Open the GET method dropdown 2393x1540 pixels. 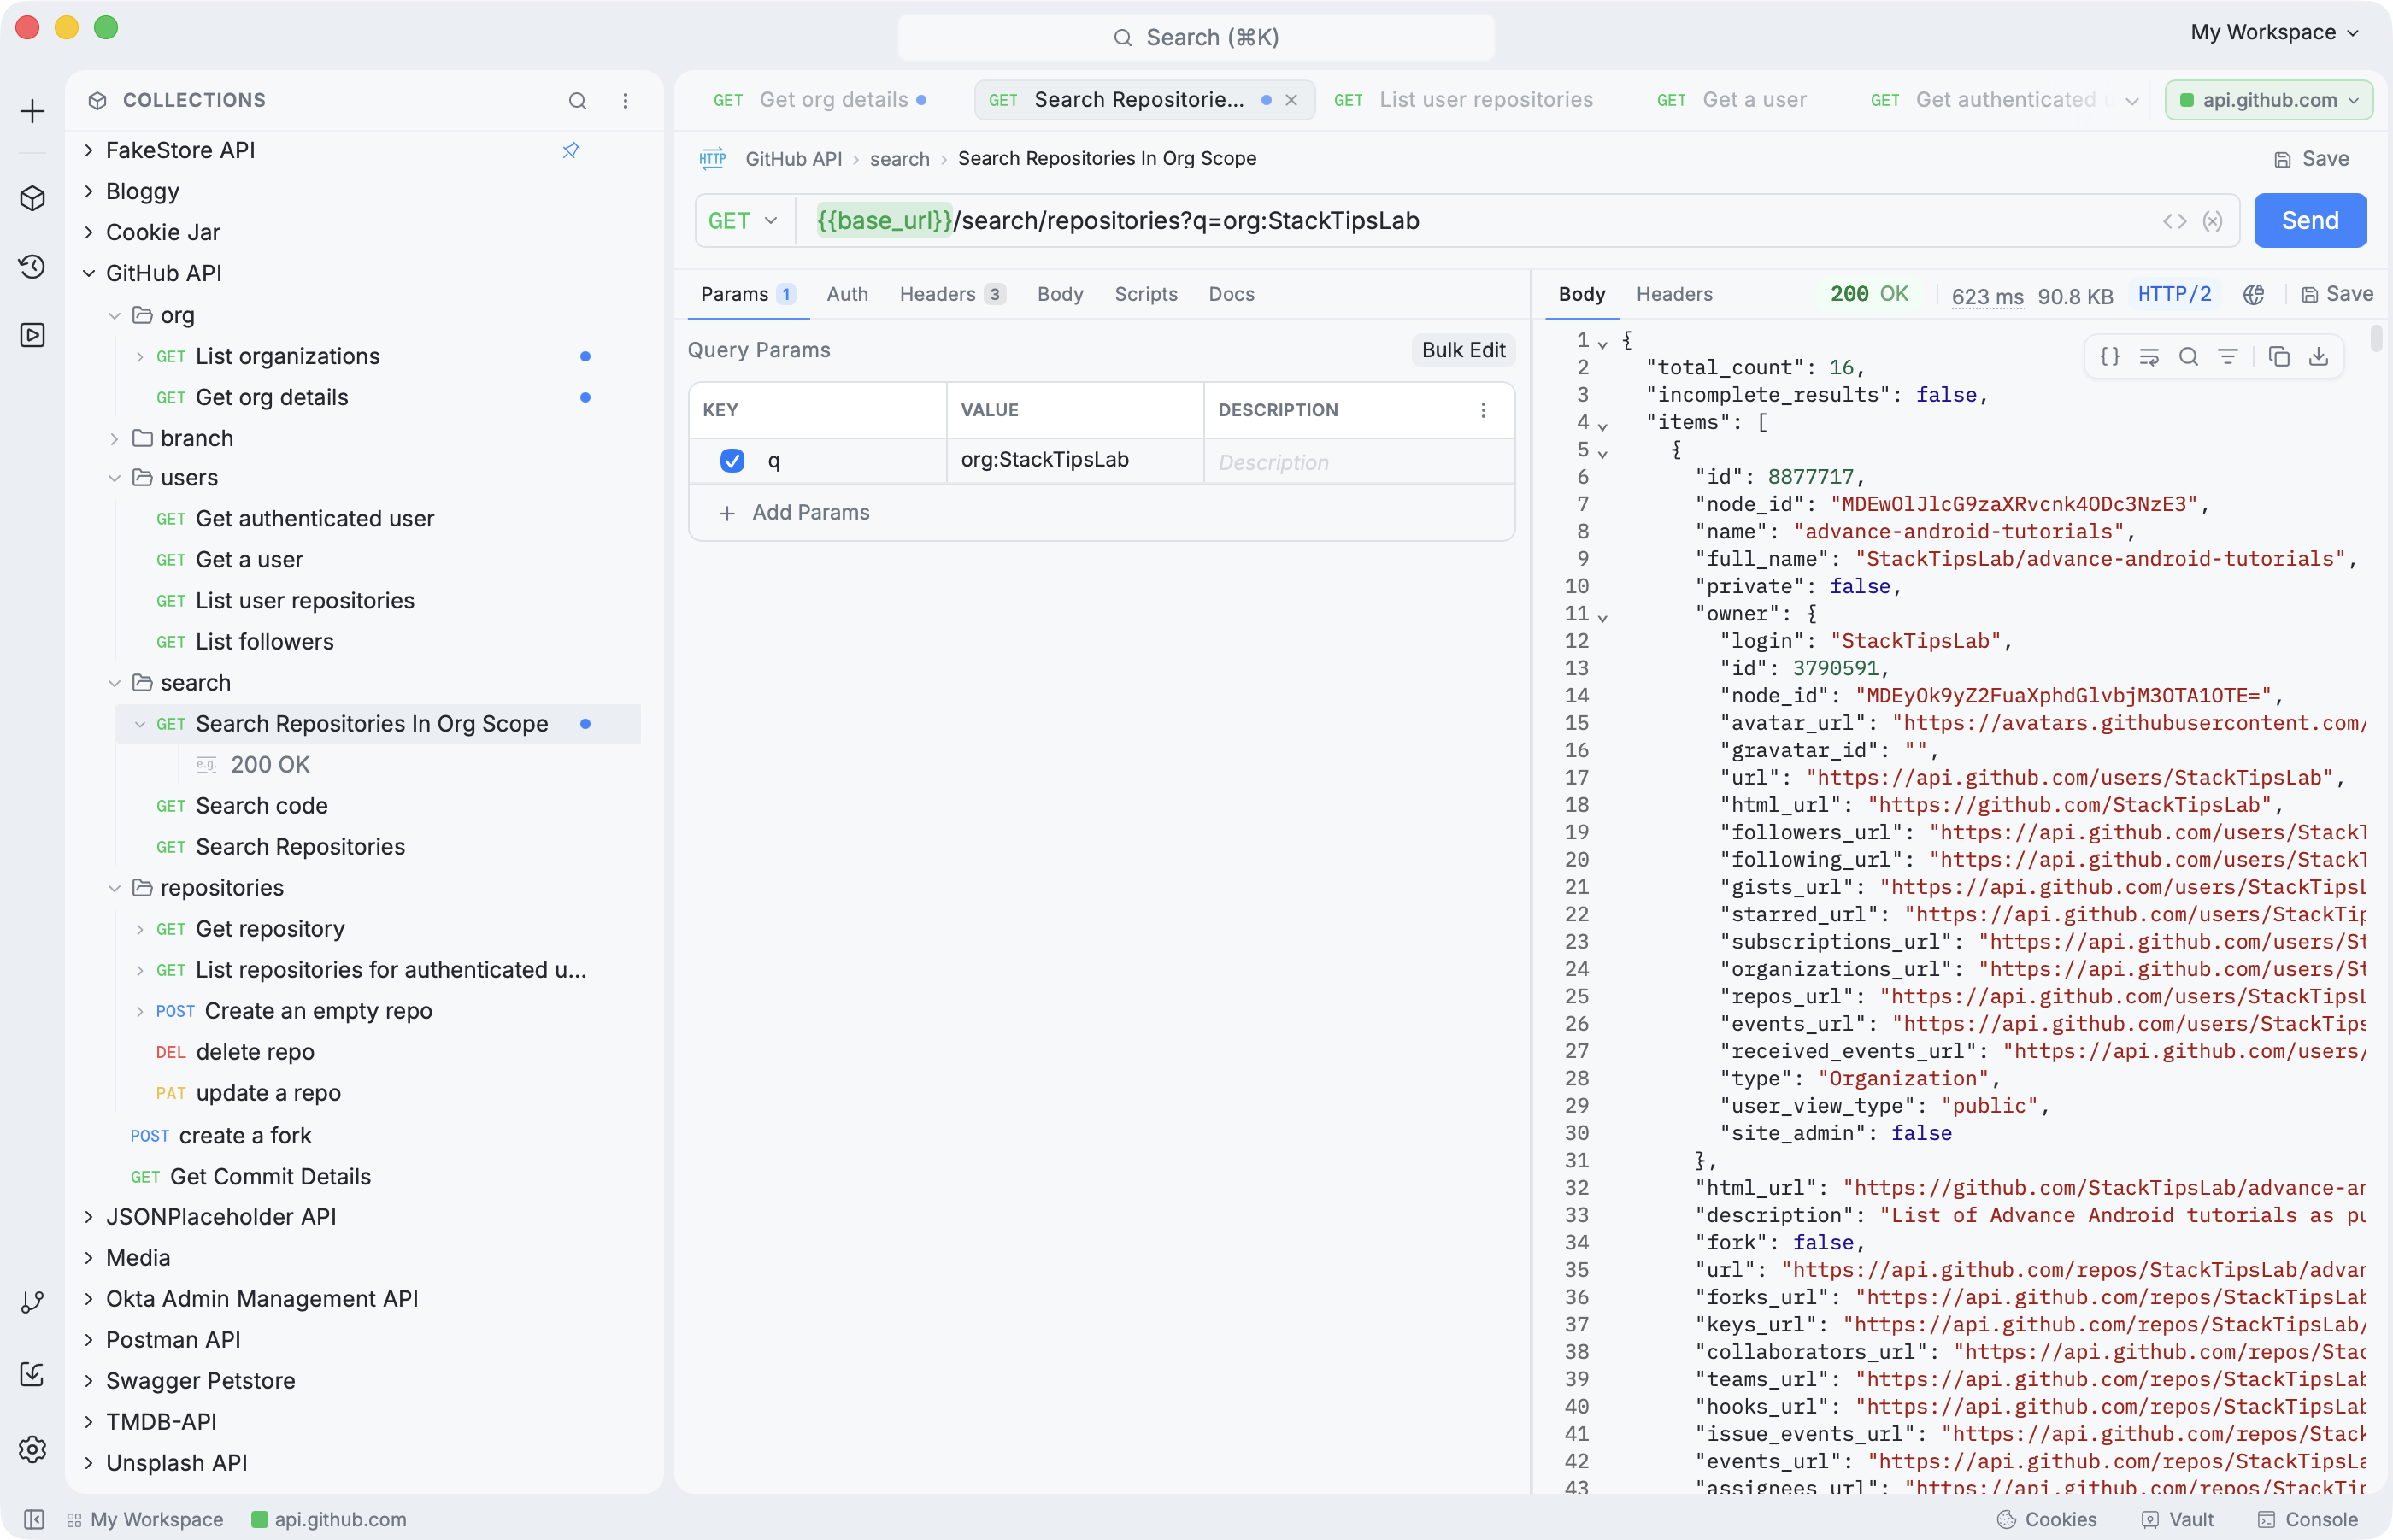[x=743, y=221]
